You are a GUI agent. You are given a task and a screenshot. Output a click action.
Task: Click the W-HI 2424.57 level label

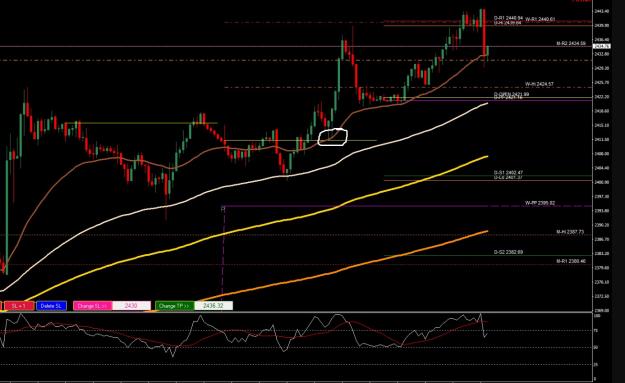[539, 84]
